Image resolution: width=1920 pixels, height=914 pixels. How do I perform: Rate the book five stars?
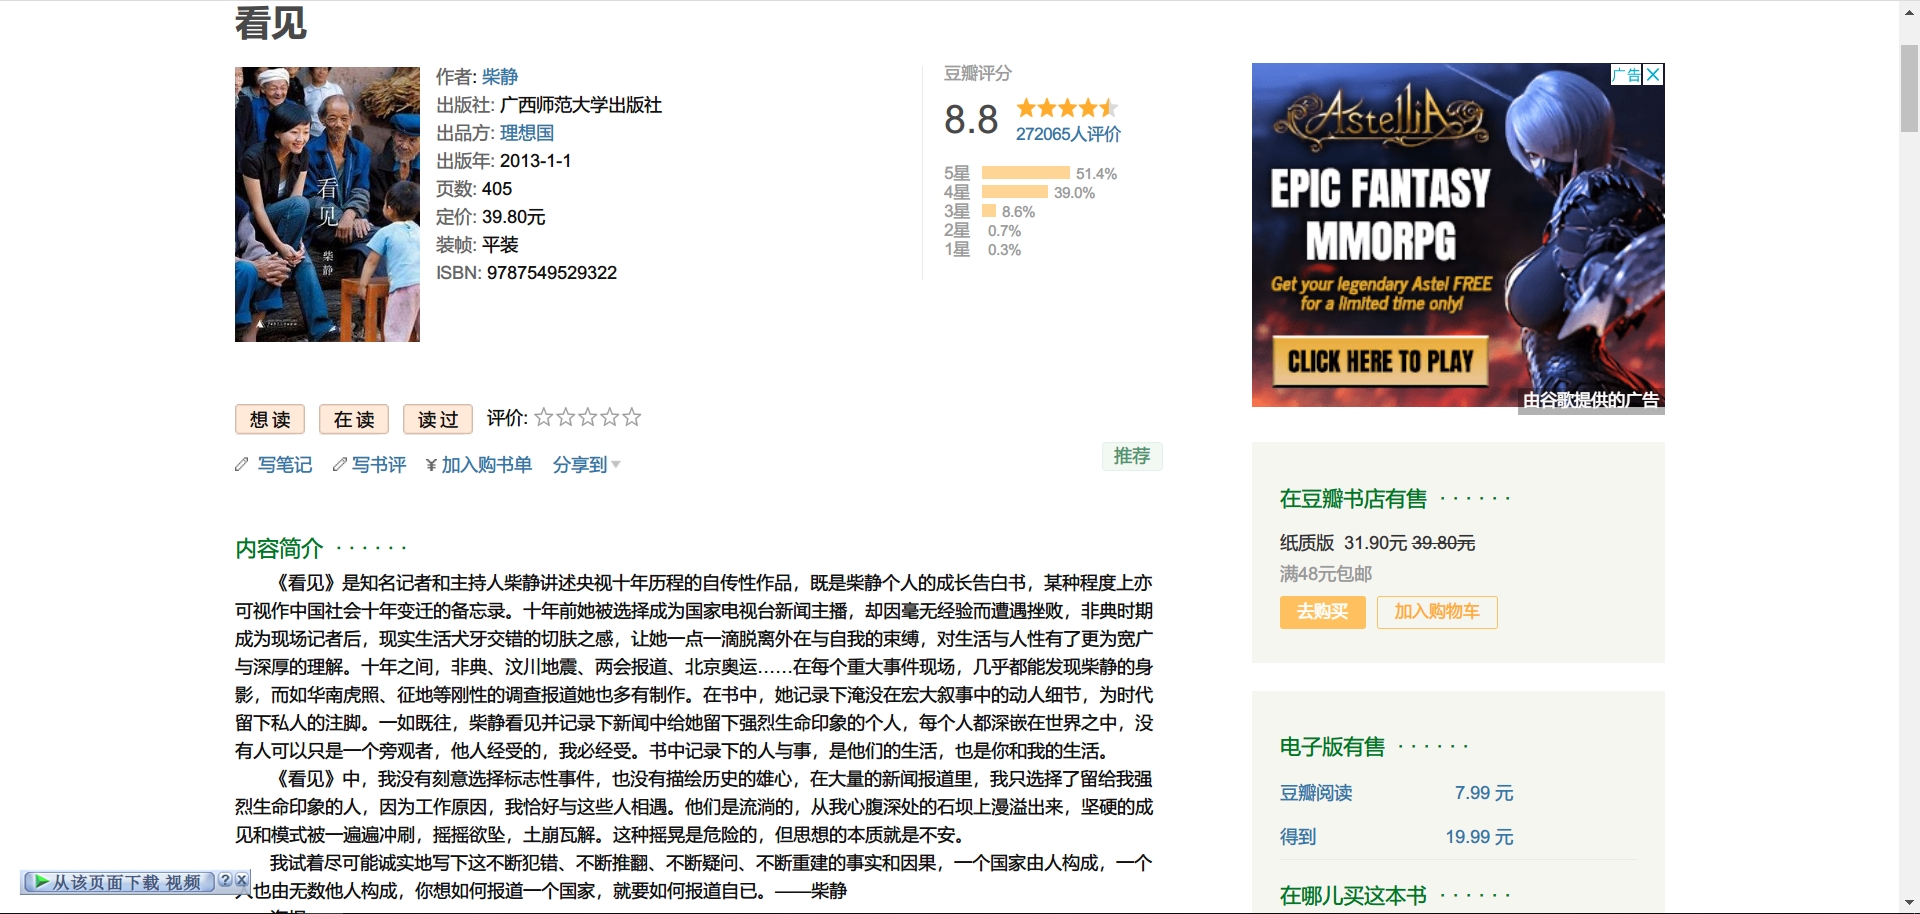[x=632, y=418]
